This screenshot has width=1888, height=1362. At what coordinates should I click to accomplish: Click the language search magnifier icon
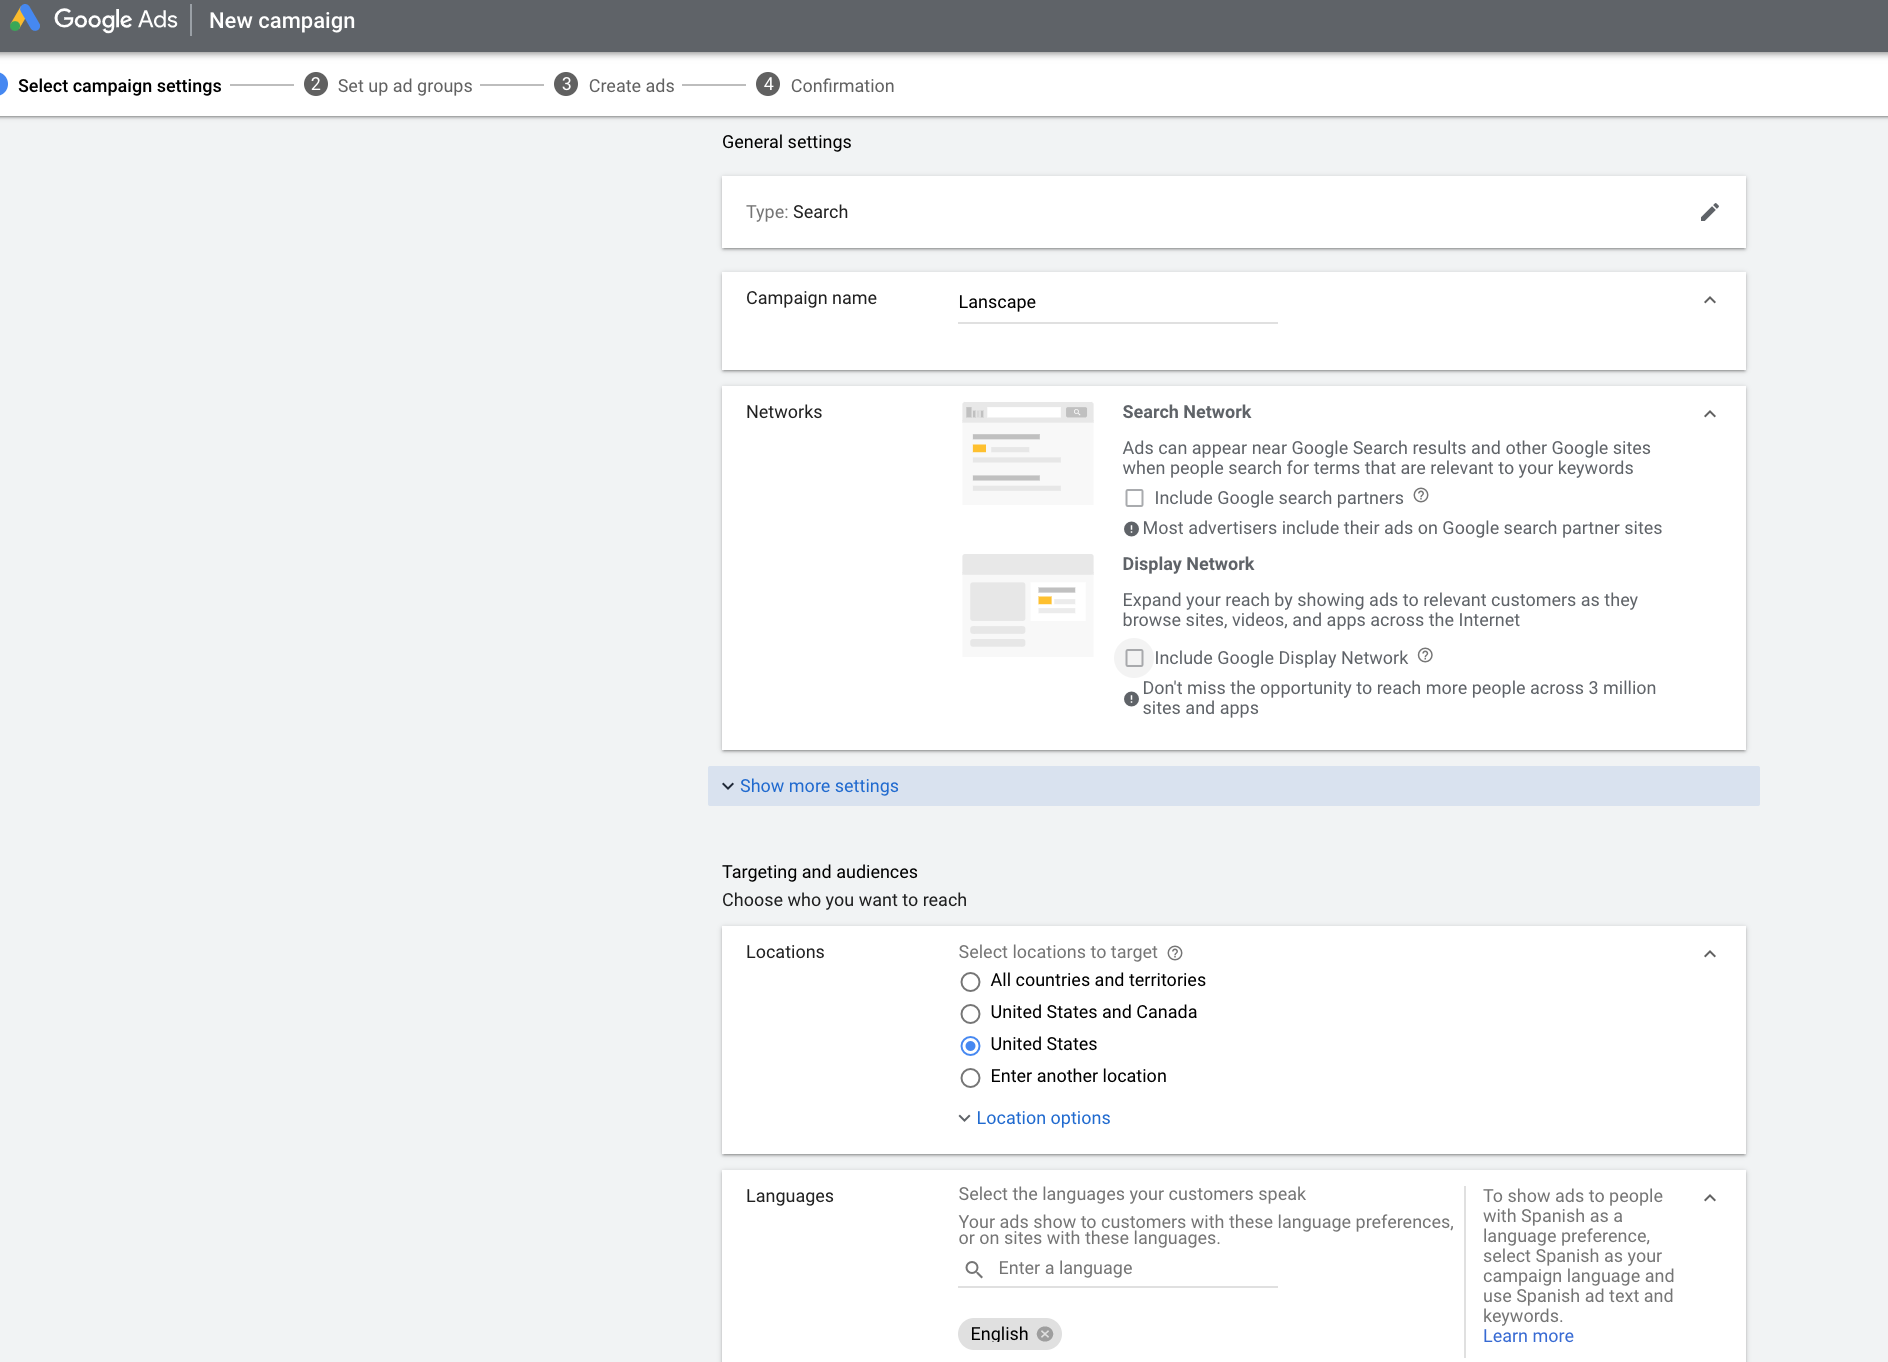coord(973,1269)
